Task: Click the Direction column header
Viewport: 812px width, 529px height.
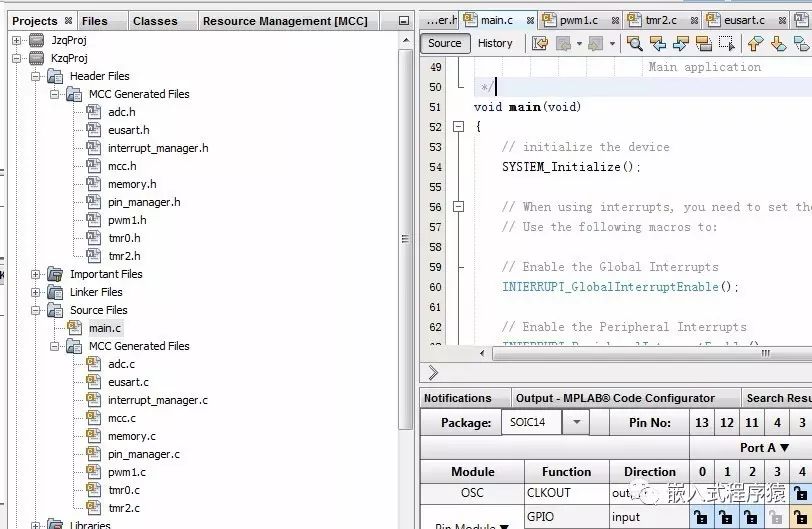Action: pyautogui.click(x=649, y=472)
